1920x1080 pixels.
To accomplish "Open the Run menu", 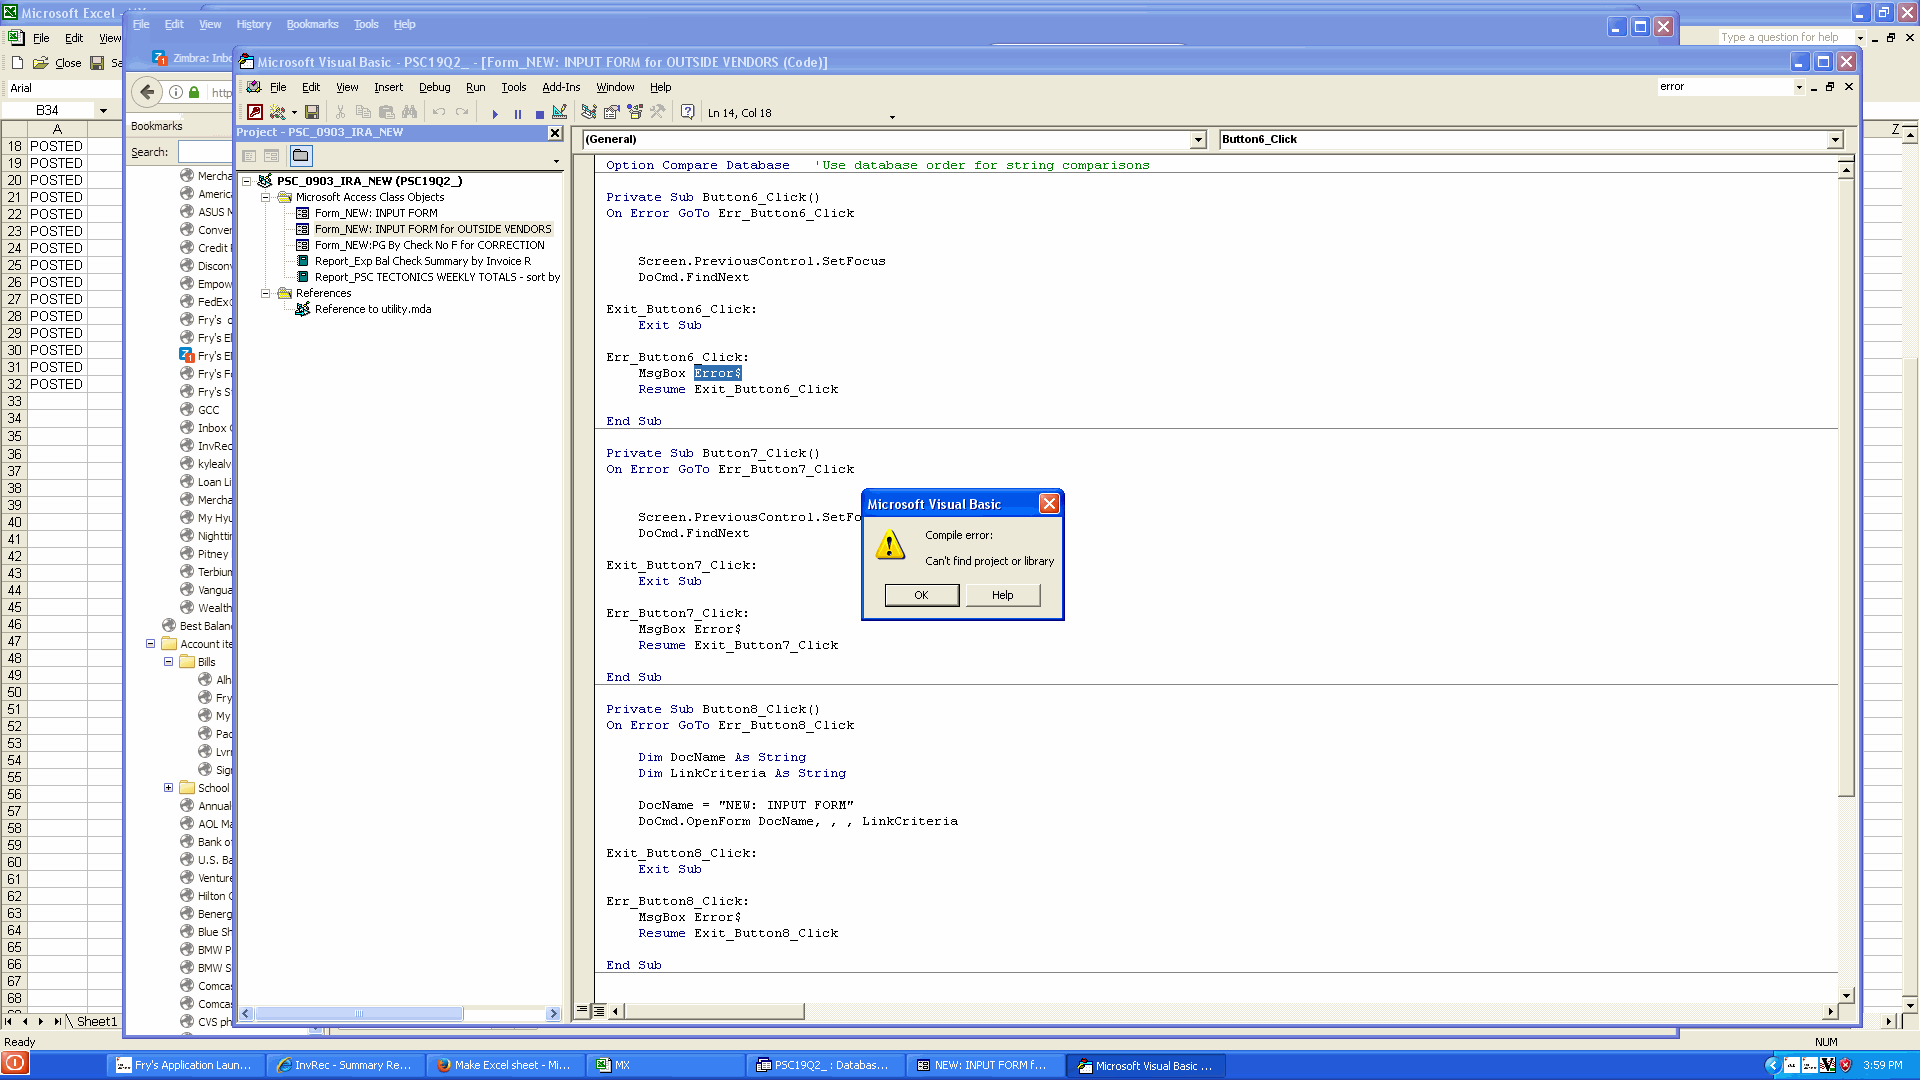I will [475, 87].
